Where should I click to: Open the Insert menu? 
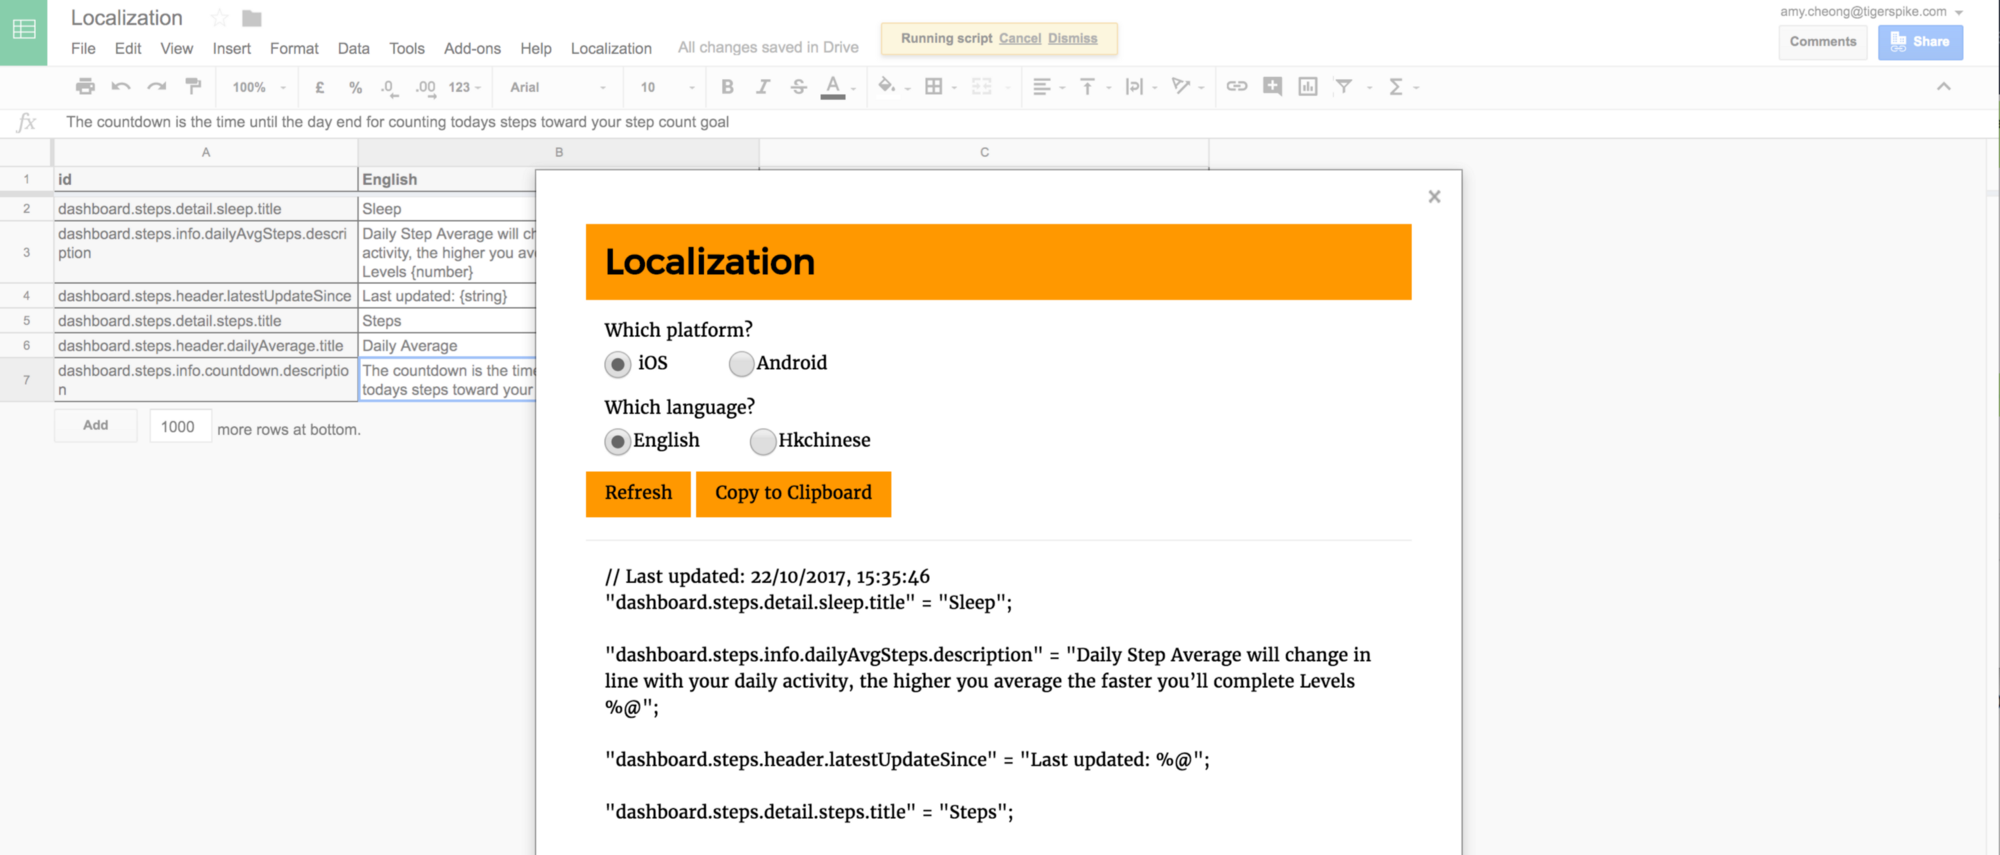click(x=231, y=48)
